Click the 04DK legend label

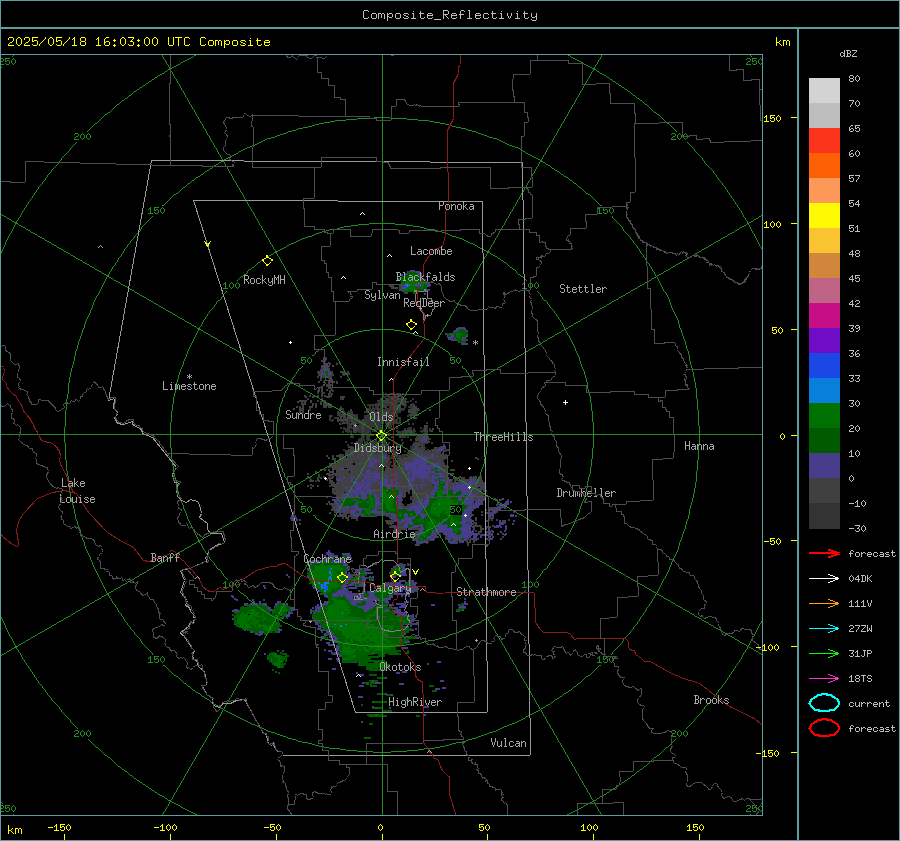(860, 579)
